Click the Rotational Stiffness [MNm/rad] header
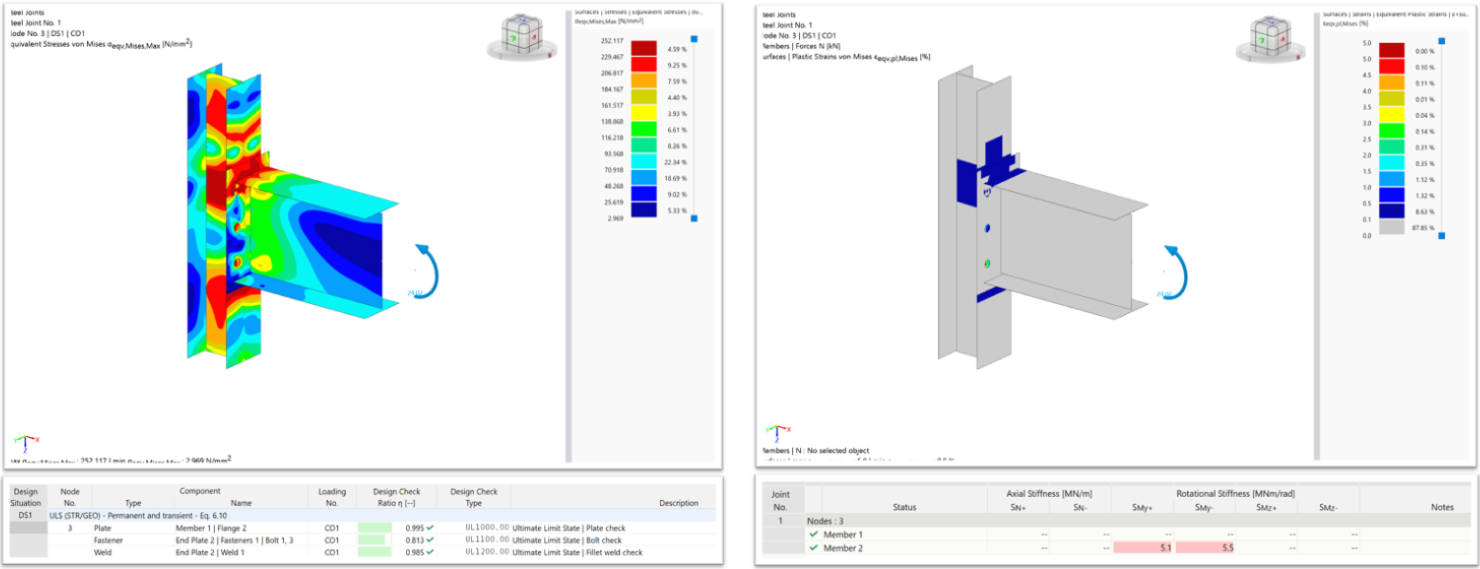Viewport: 1480px width, 569px height. coord(1234,493)
